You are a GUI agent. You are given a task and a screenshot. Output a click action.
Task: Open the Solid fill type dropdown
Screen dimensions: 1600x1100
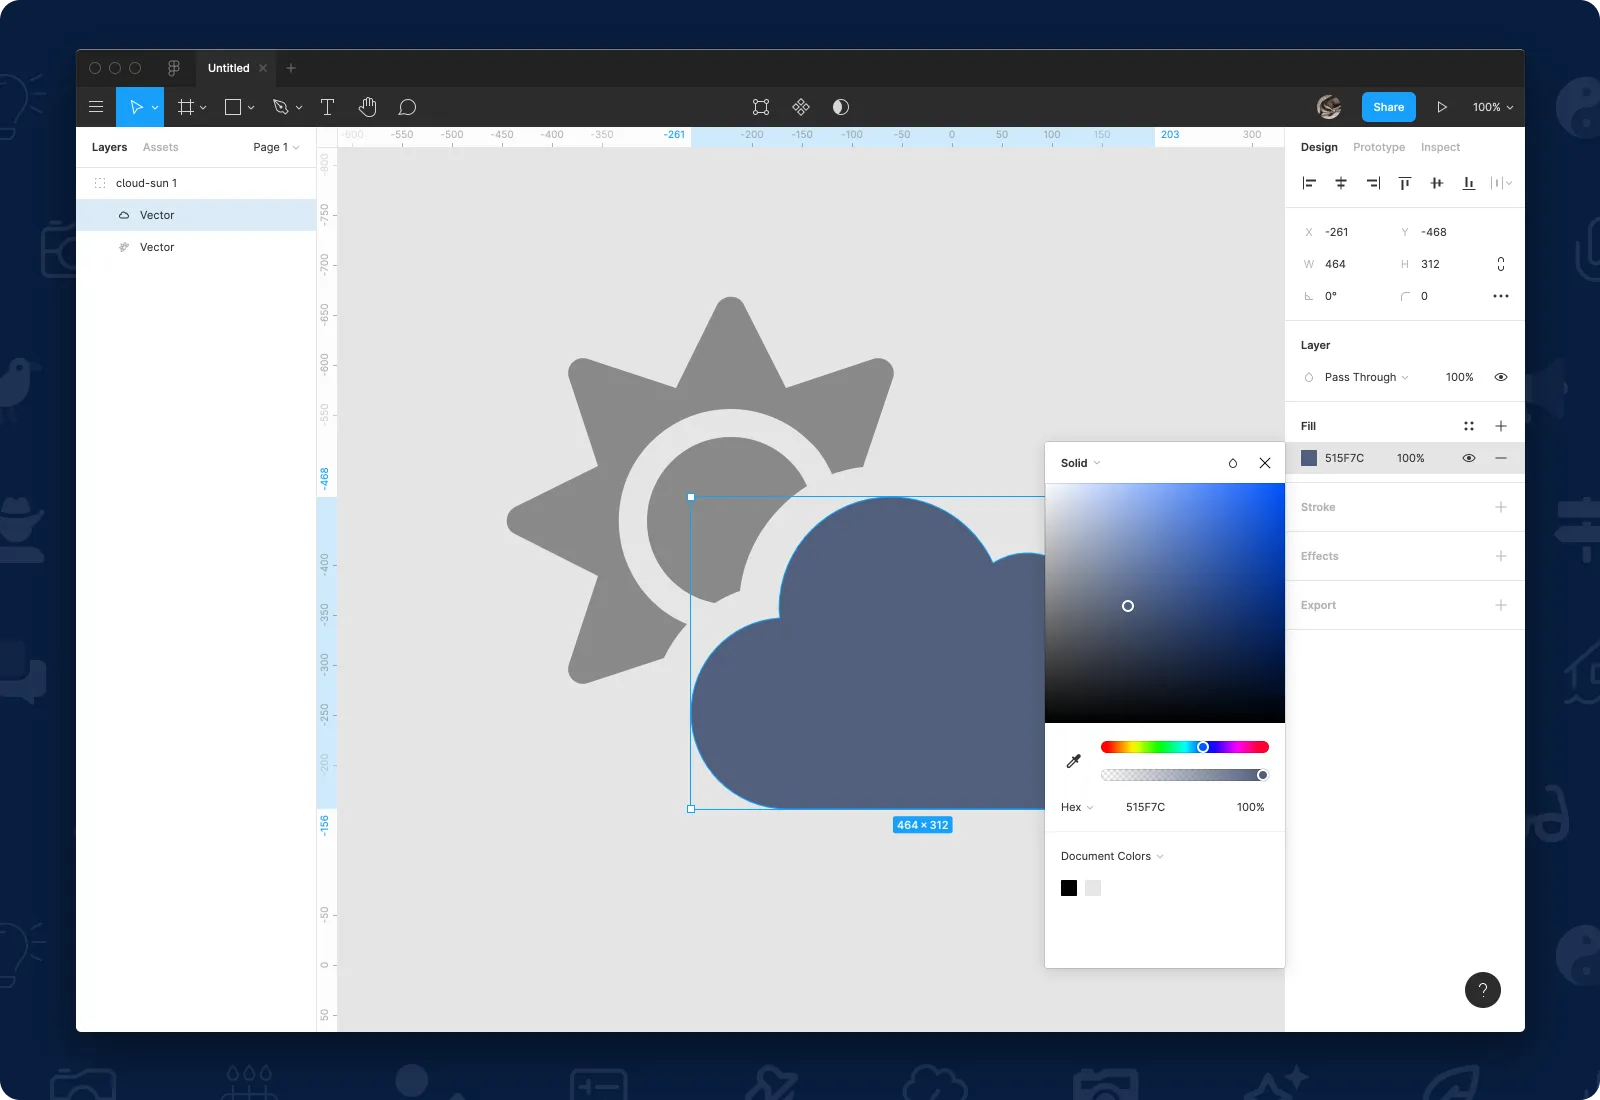coord(1080,463)
